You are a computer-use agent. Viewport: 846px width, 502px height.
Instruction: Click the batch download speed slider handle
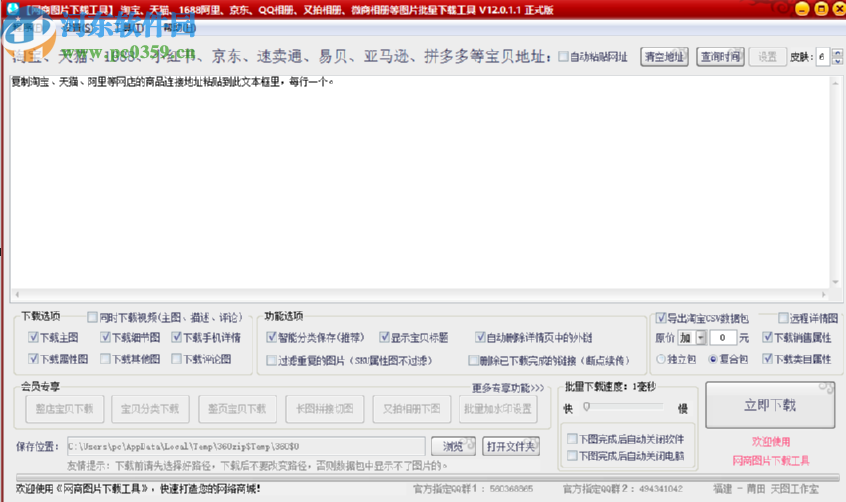[x=586, y=406]
